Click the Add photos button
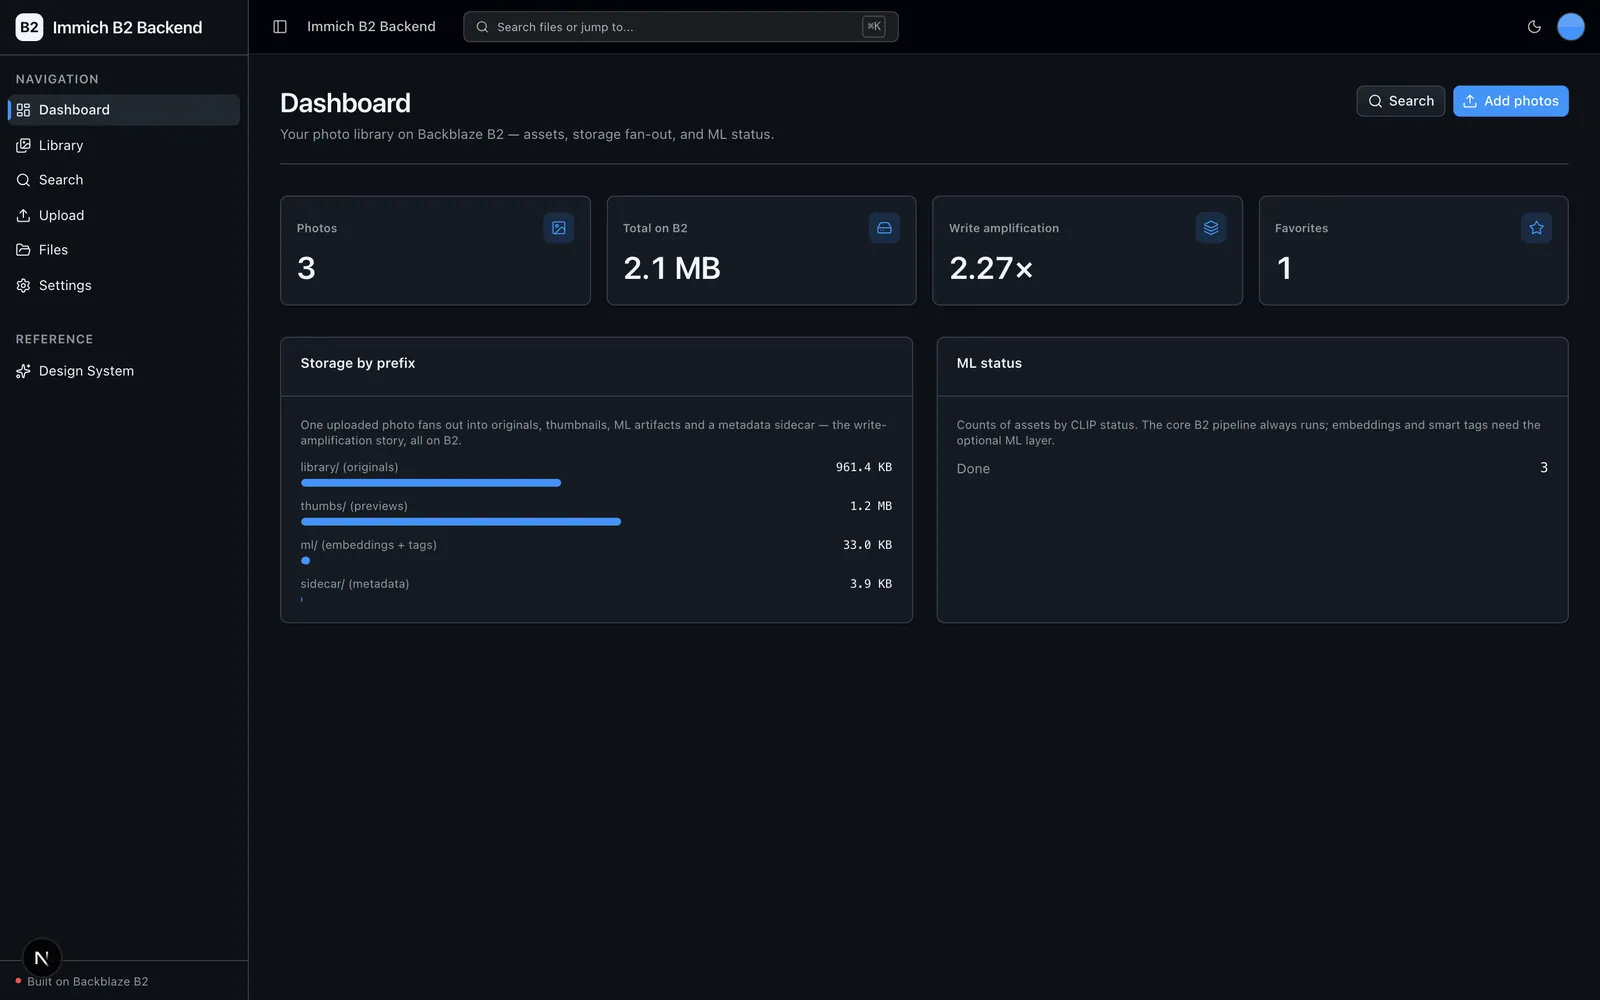Viewport: 1600px width, 1000px height. click(1510, 101)
